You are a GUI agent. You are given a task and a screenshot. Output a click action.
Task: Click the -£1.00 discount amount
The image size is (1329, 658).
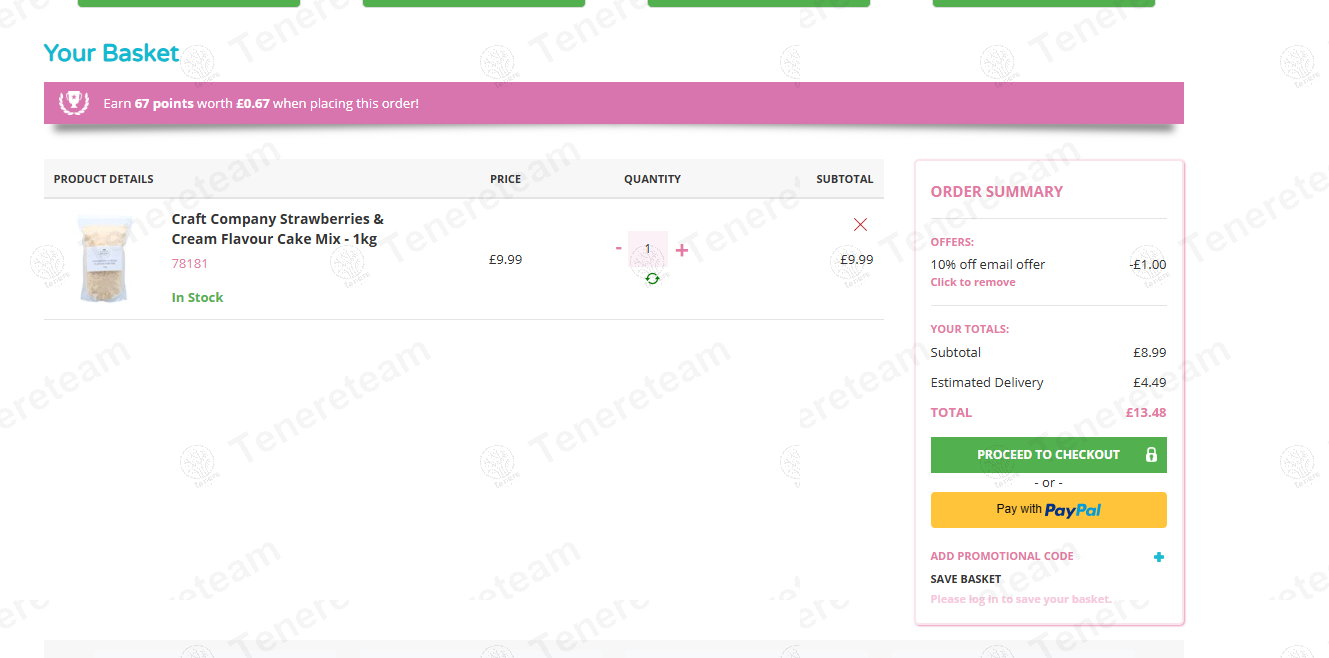(x=1148, y=265)
